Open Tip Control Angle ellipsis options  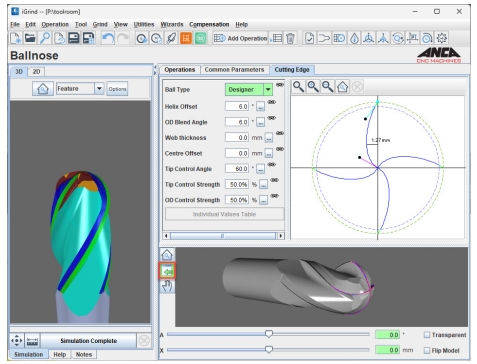(x=260, y=169)
